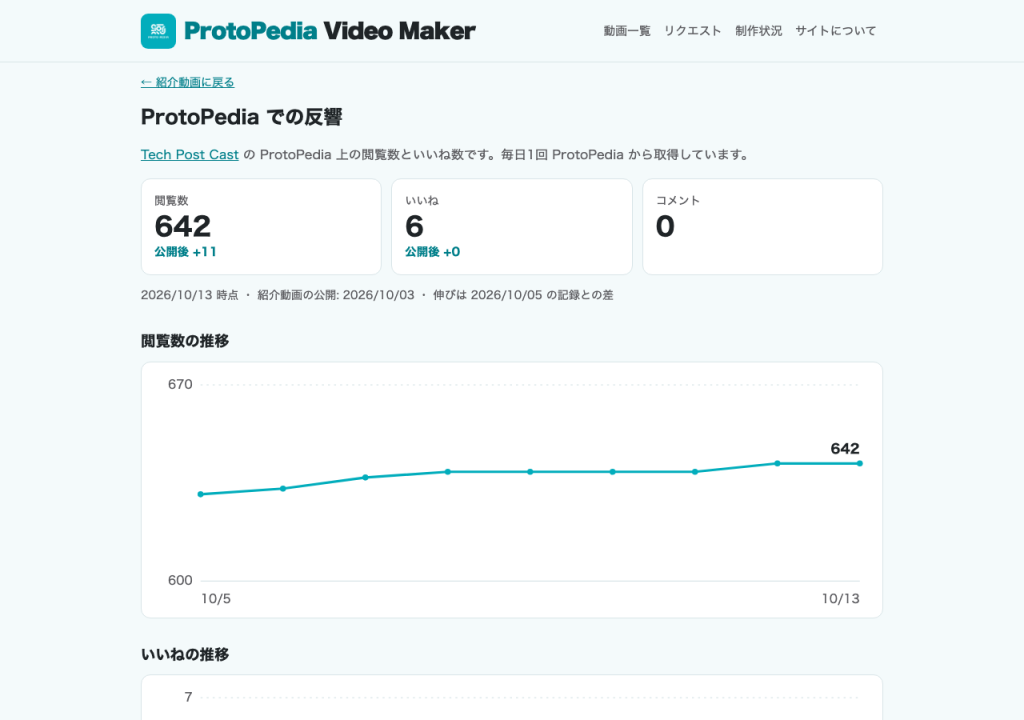Select サイトについて in the header
Viewport: 1024px width, 720px height.
pyautogui.click(x=835, y=31)
